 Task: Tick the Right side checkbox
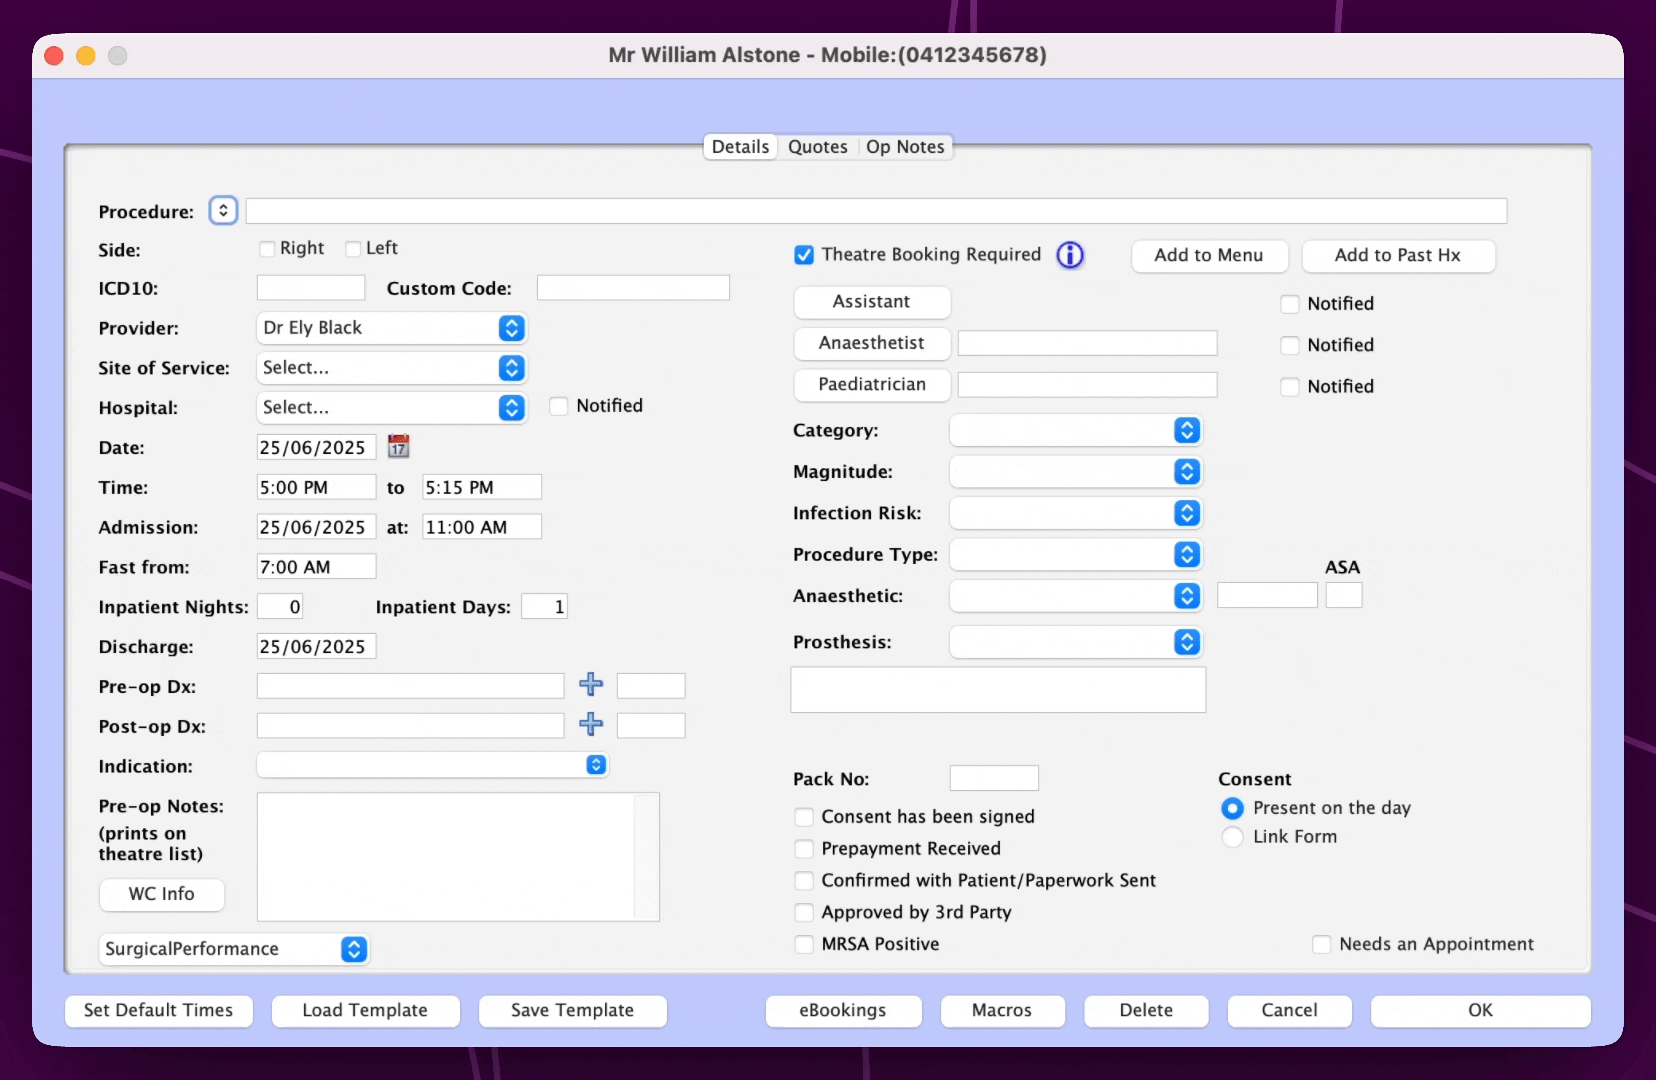(x=267, y=249)
